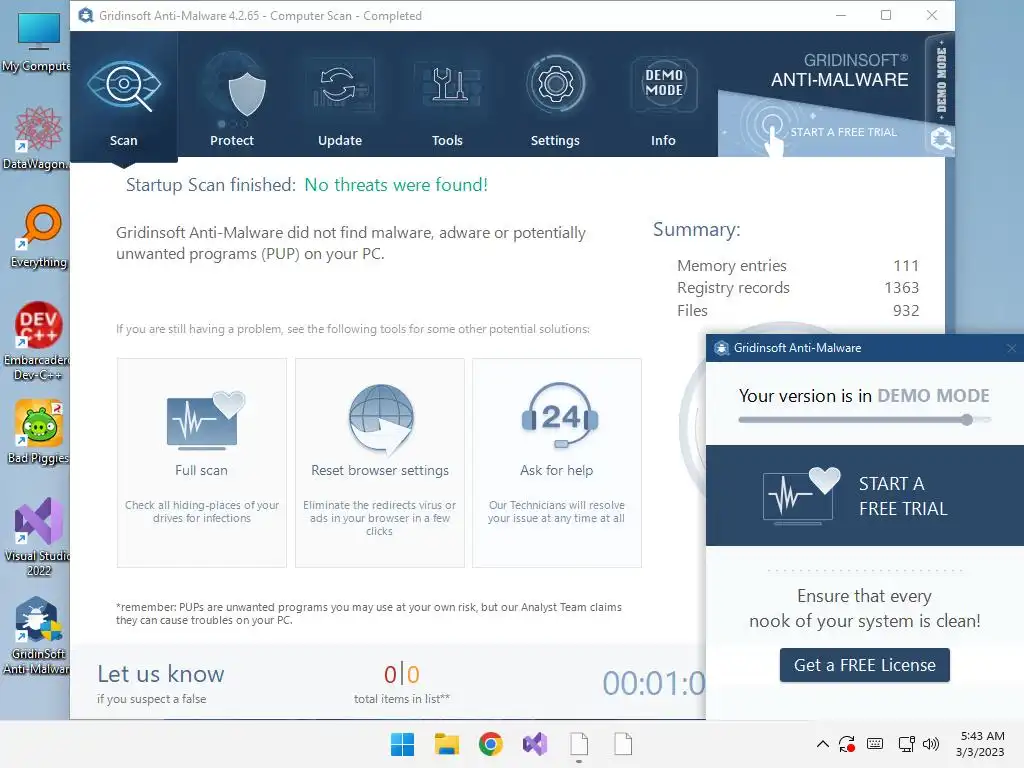Show hidden system tray icons
This screenshot has width=1024, height=768.
[823, 744]
